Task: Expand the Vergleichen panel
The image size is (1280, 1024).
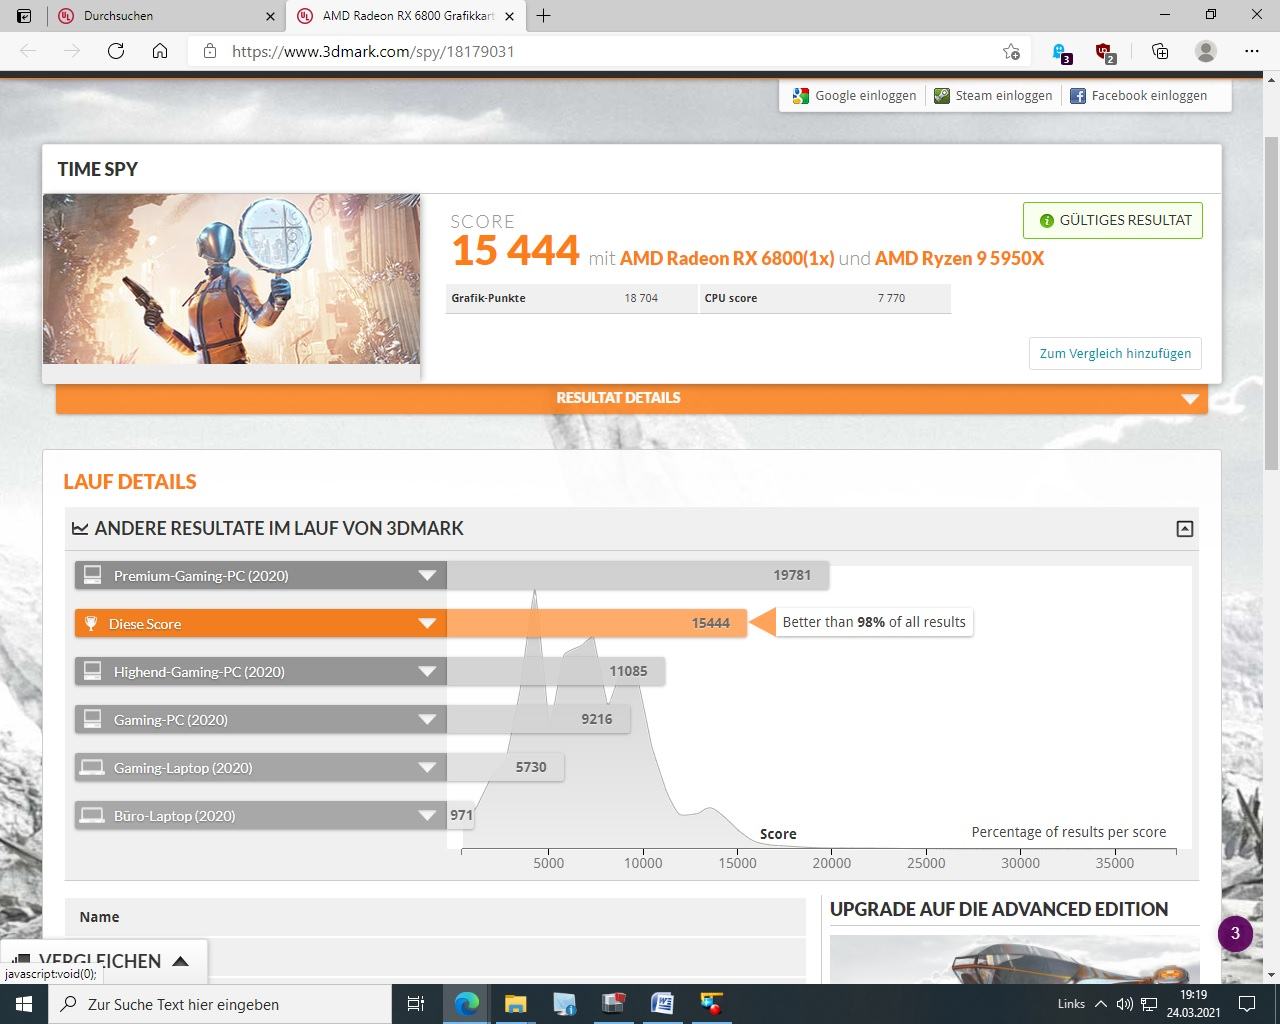Action: 104,961
